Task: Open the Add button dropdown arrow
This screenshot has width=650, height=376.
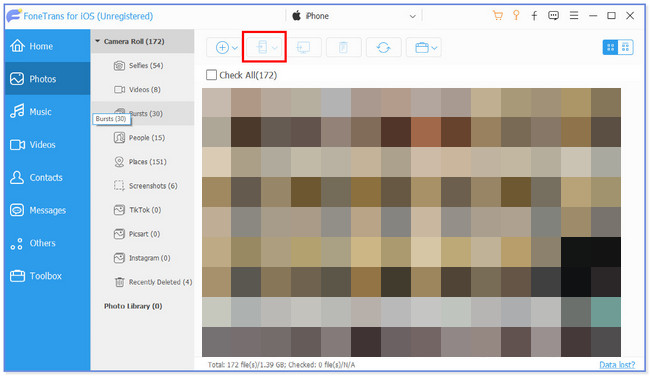Action: [x=235, y=48]
